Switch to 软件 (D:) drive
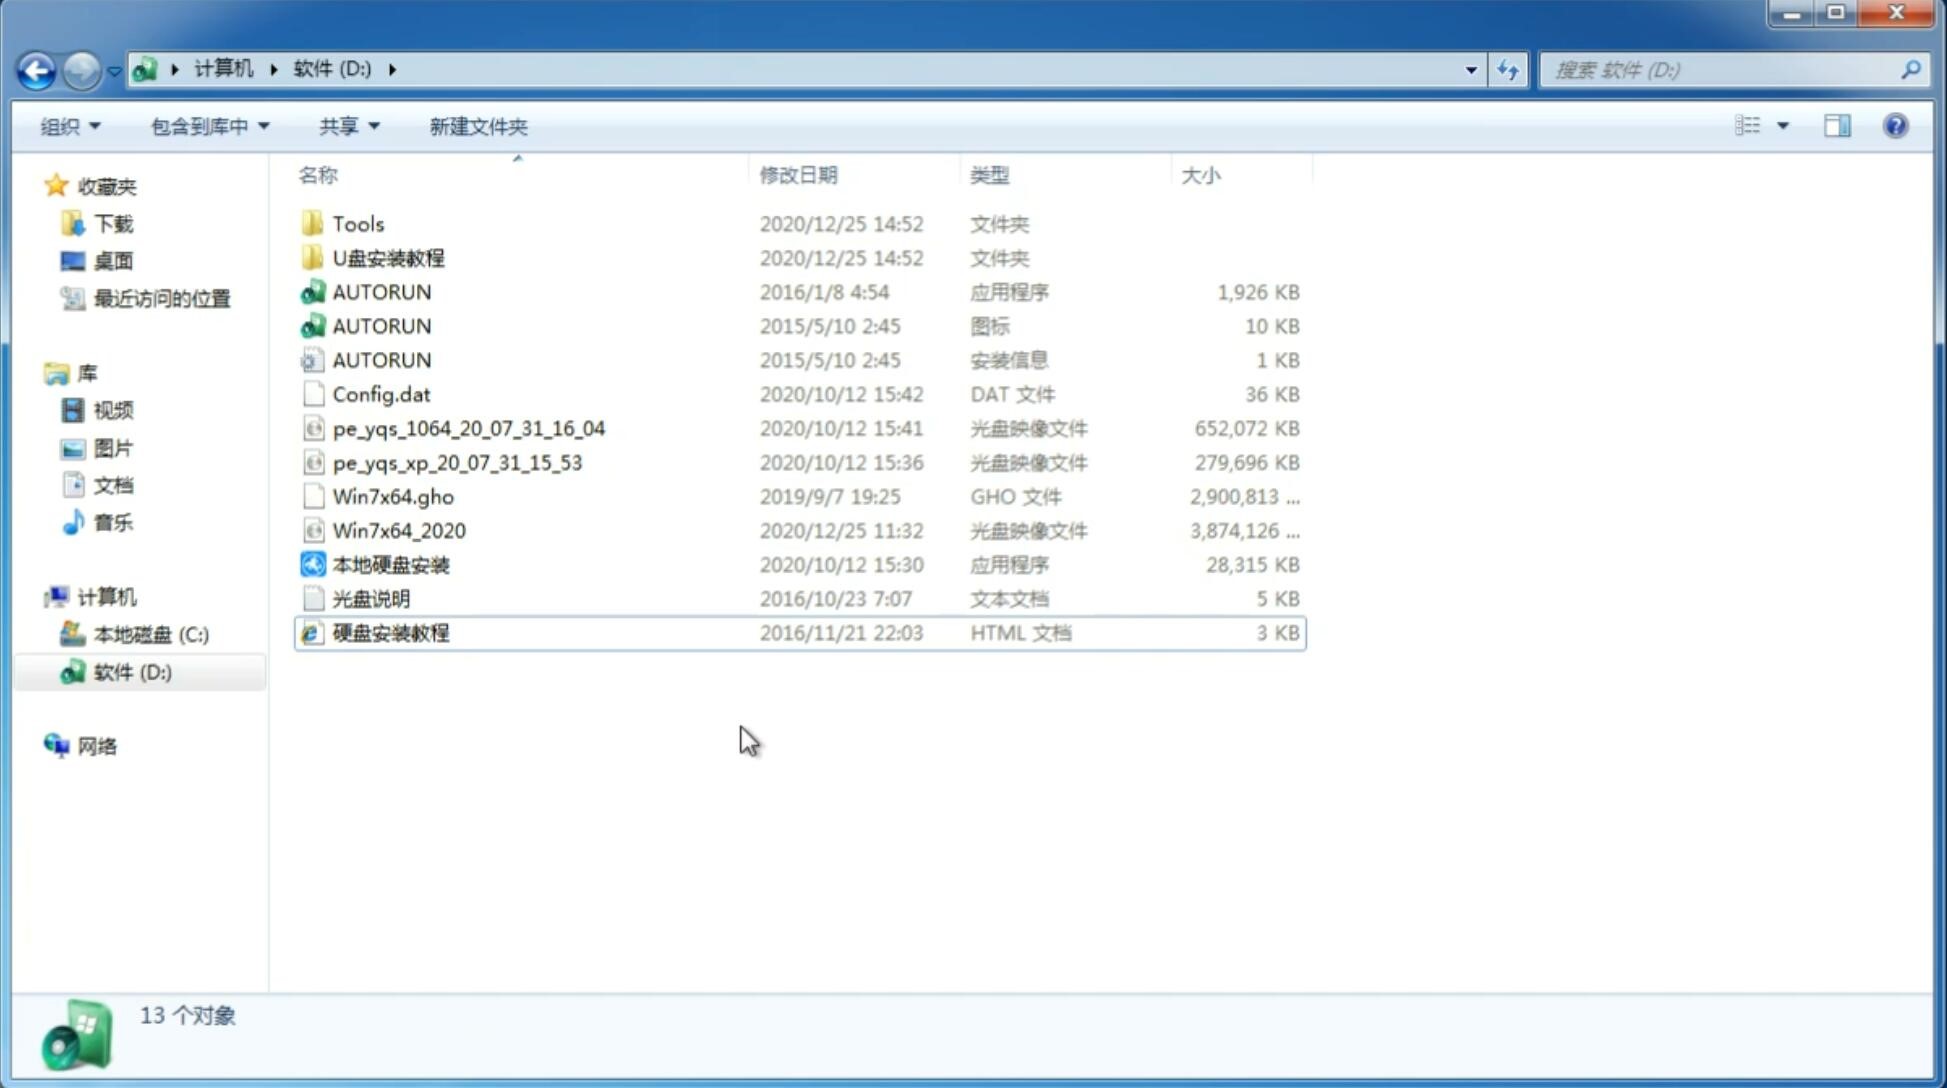Screen dimensions: 1947x1088 (132, 672)
